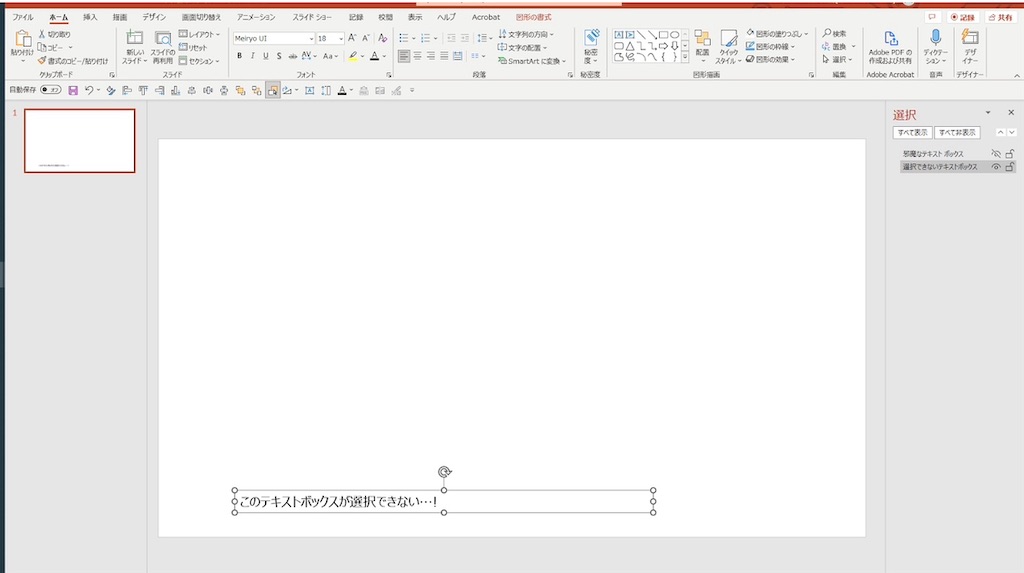Viewport: 1024px width, 573px height.
Task: Click the rotation handle above the text box
Action: coord(445,472)
